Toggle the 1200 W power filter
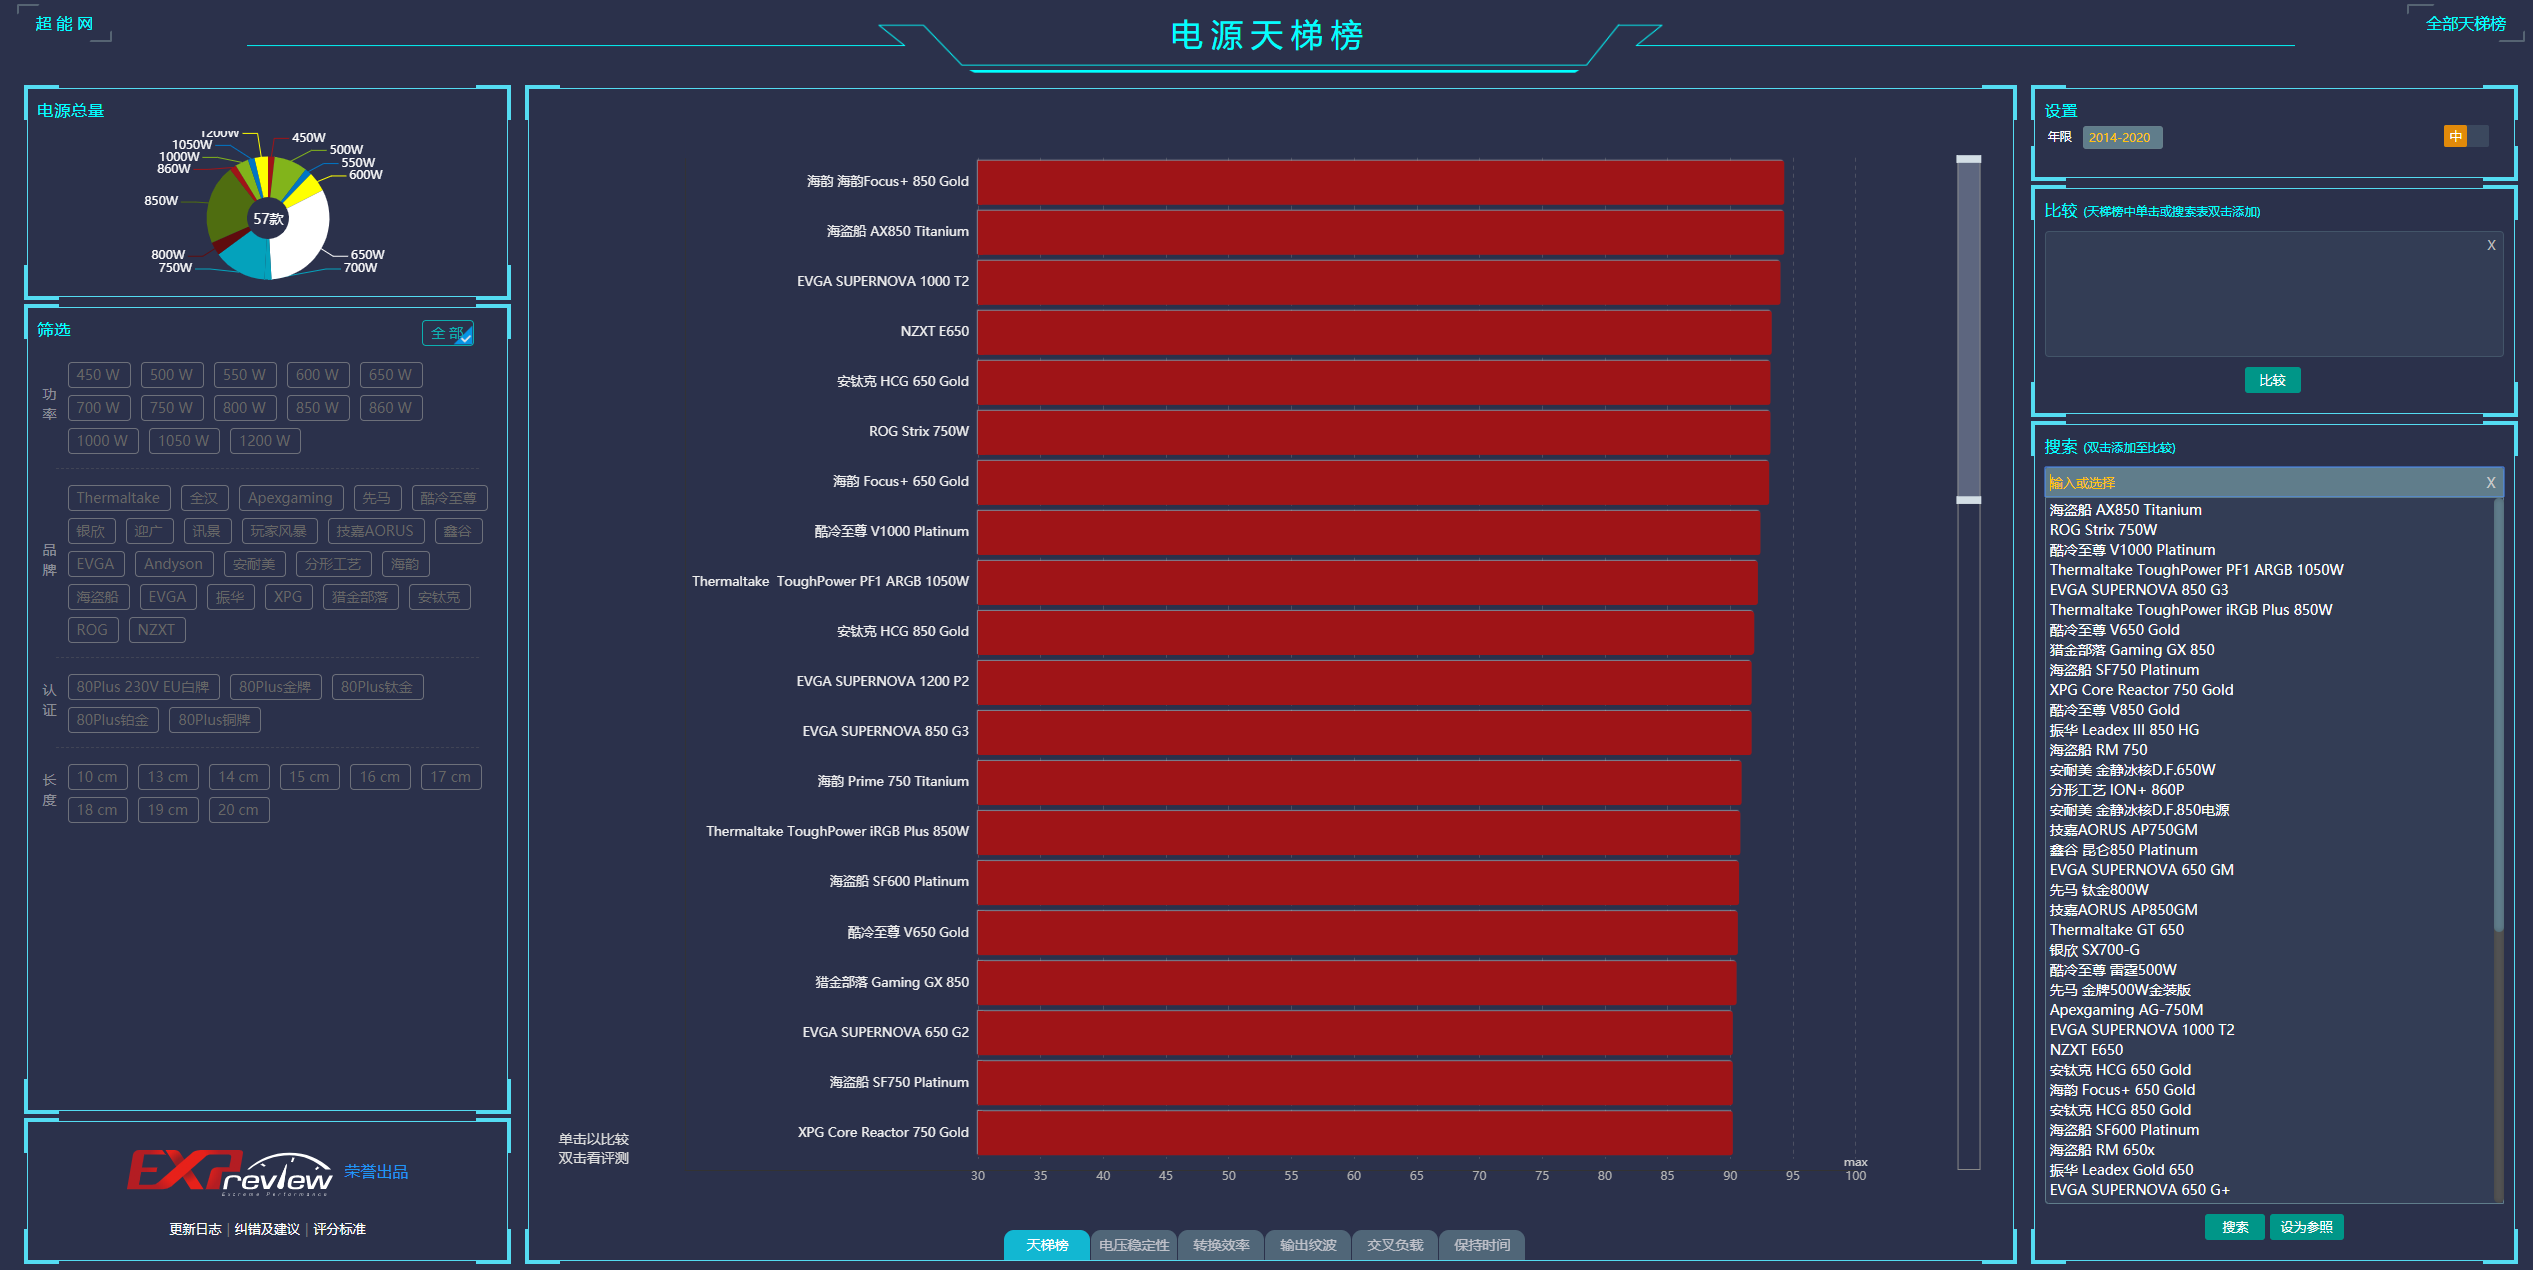This screenshot has height=1270, width=2533. [x=265, y=441]
